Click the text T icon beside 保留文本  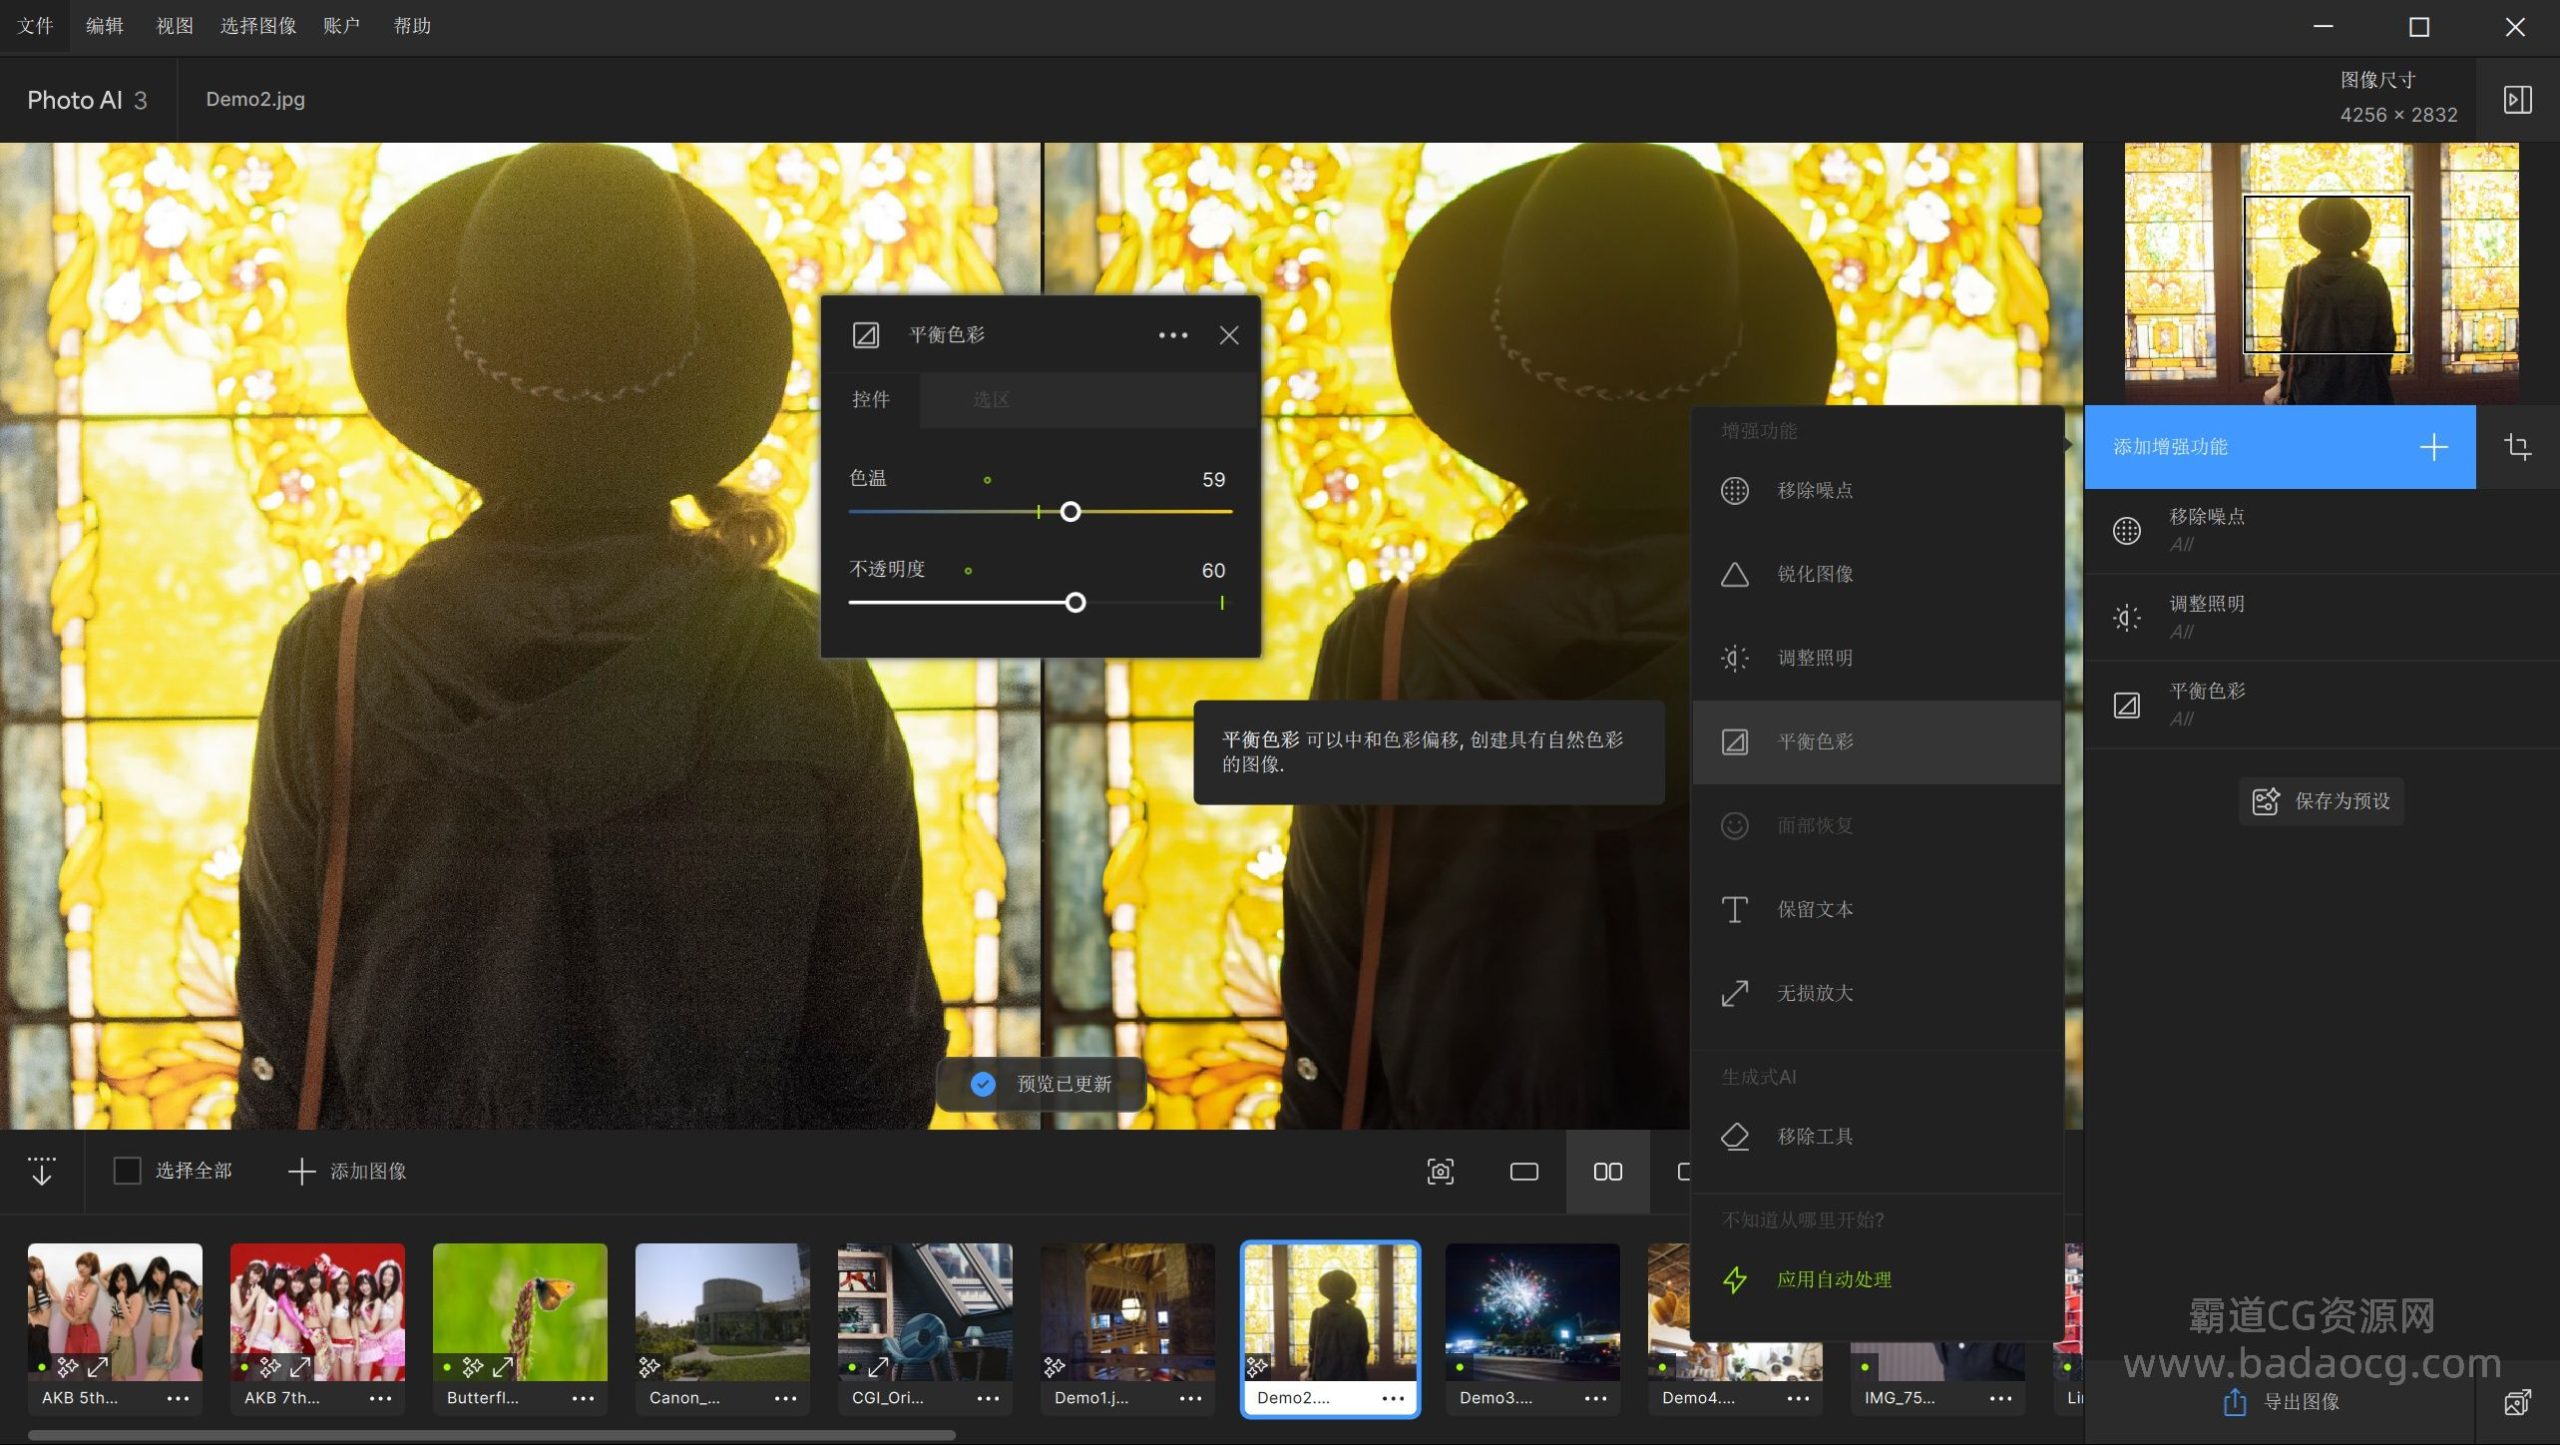coord(1735,910)
